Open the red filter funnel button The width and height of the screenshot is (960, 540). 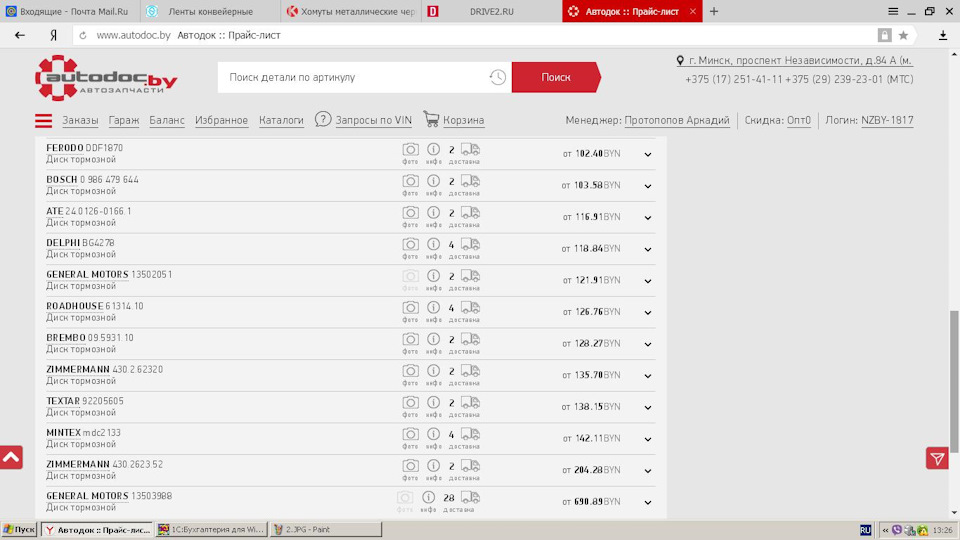coord(937,459)
